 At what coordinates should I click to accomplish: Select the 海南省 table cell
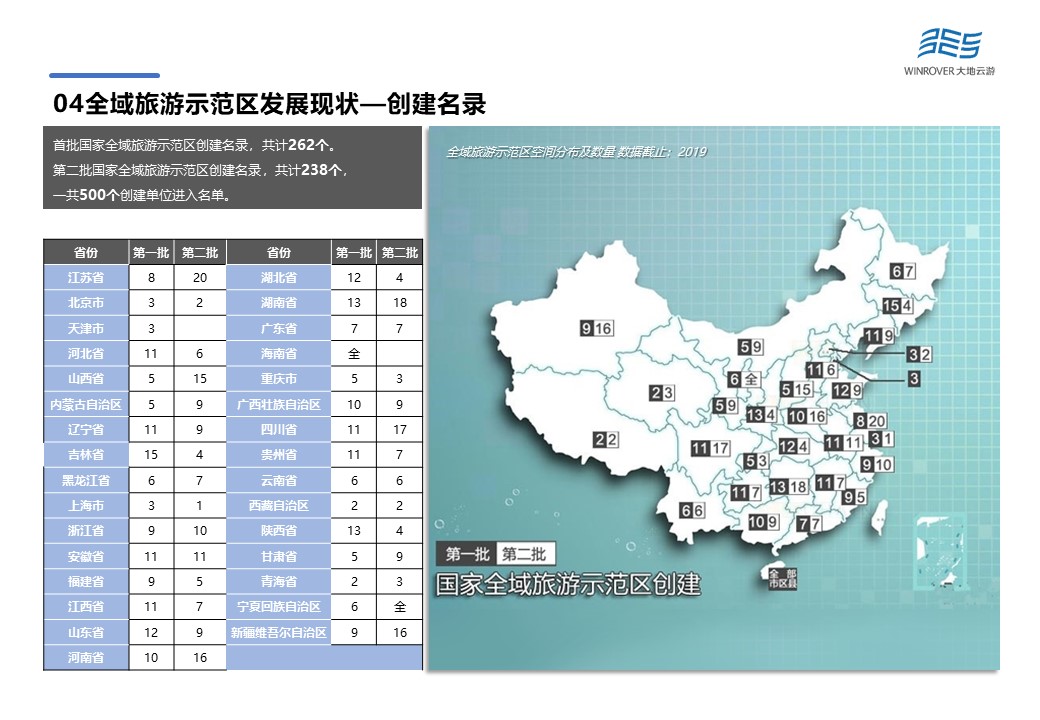[x=278, y=353]
